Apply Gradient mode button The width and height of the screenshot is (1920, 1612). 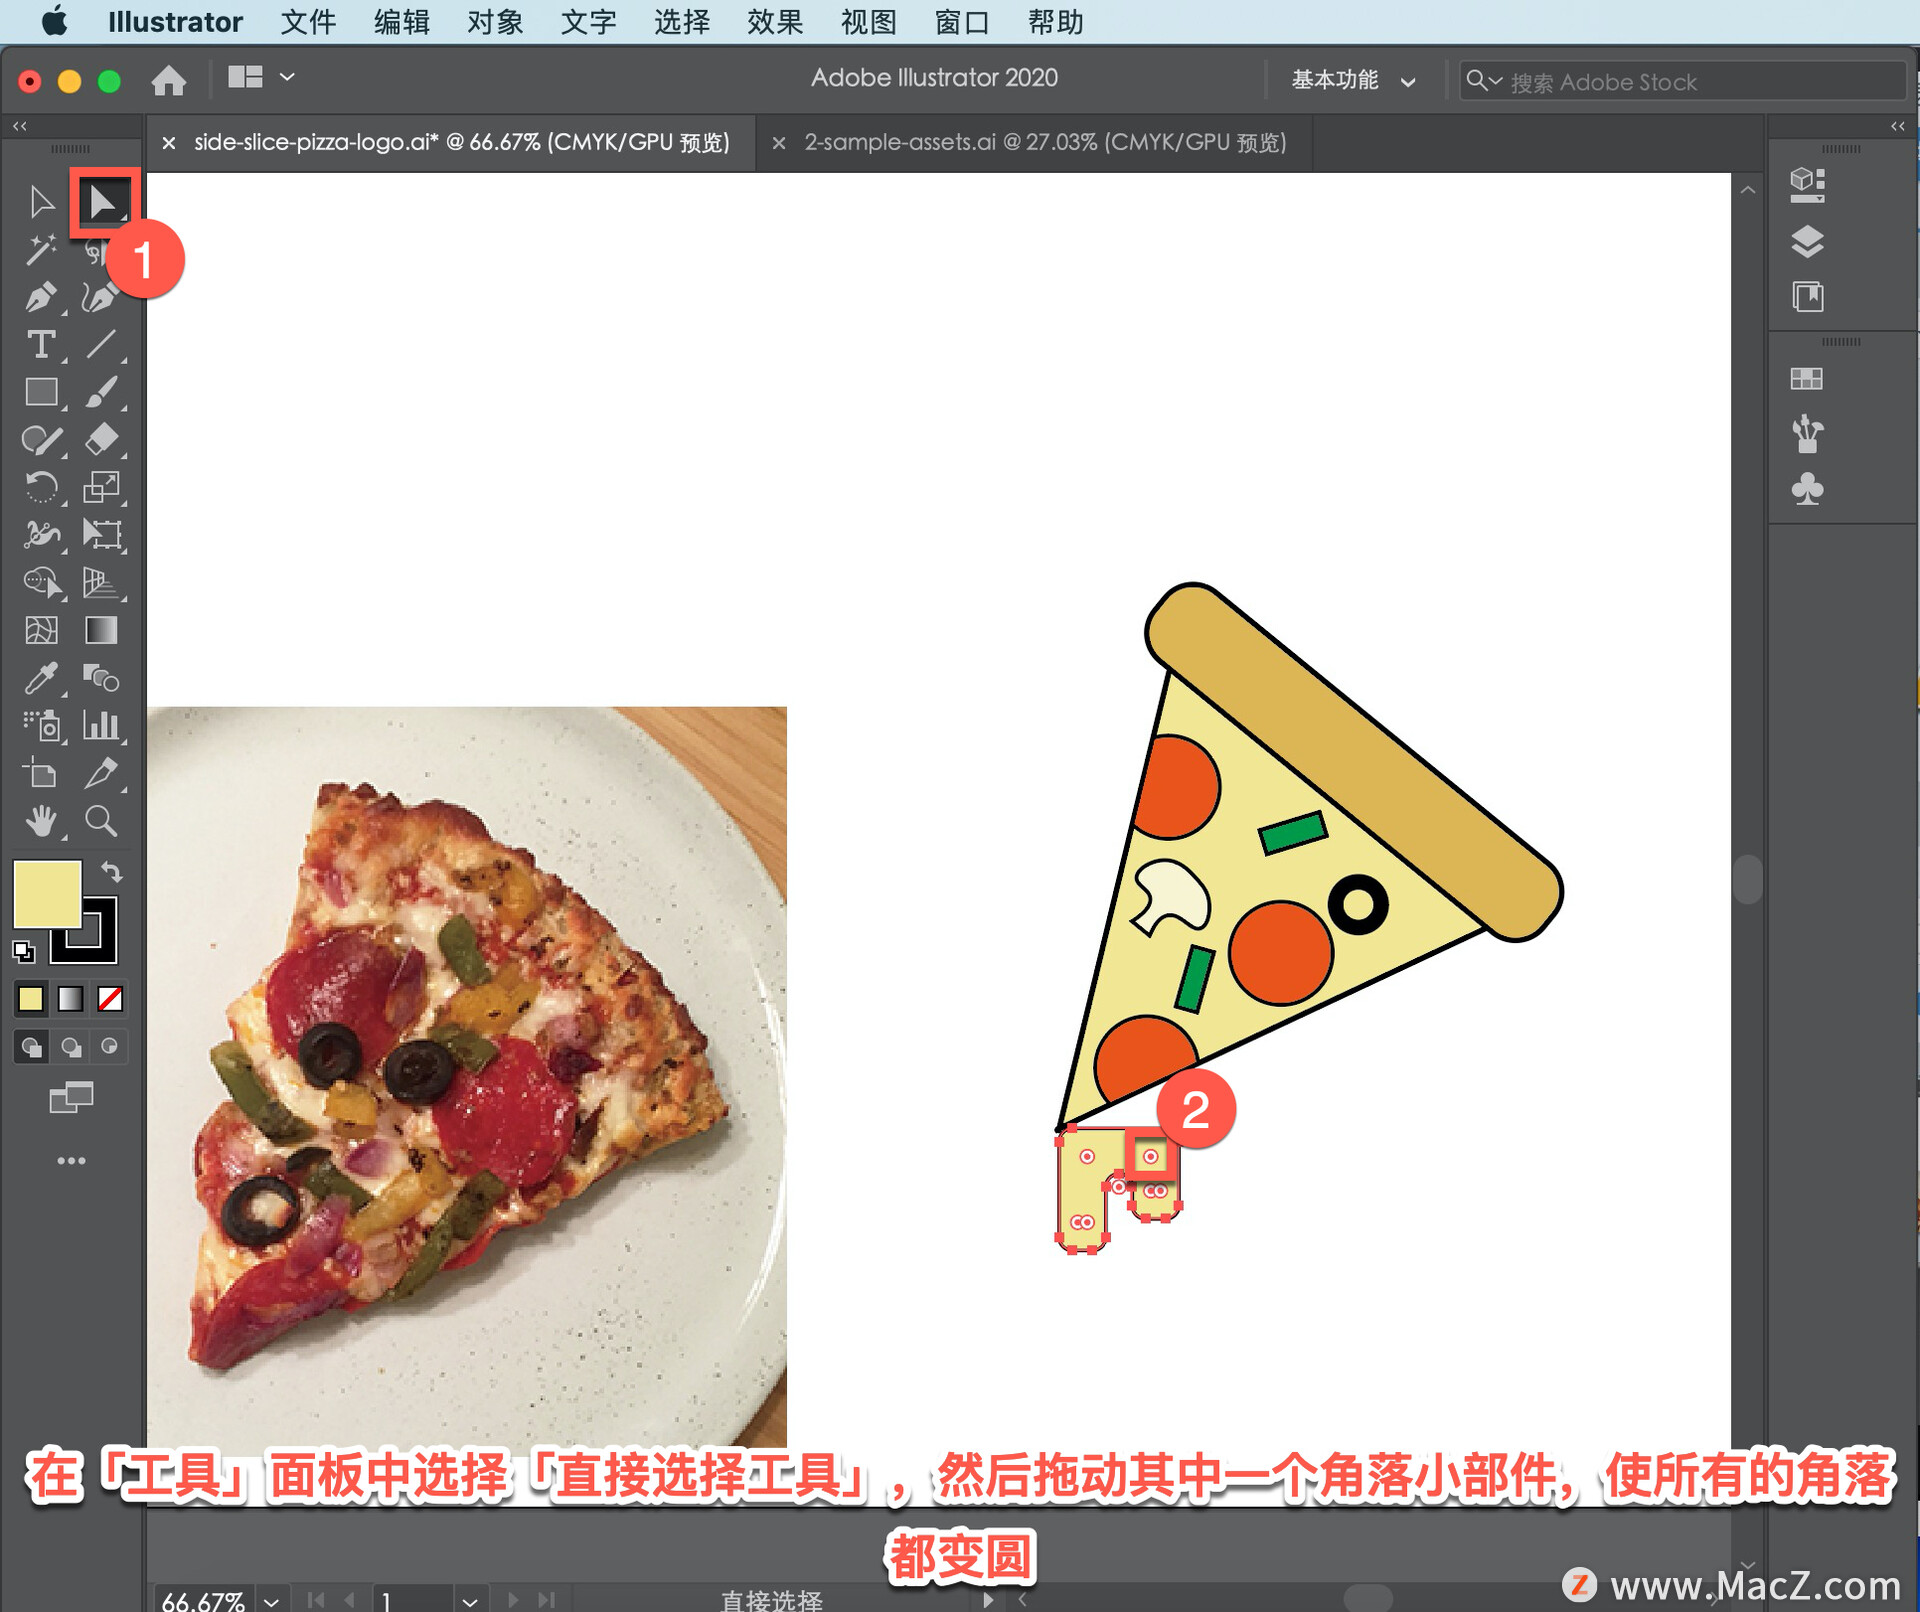pyautogui.click(x=70, y=998)
